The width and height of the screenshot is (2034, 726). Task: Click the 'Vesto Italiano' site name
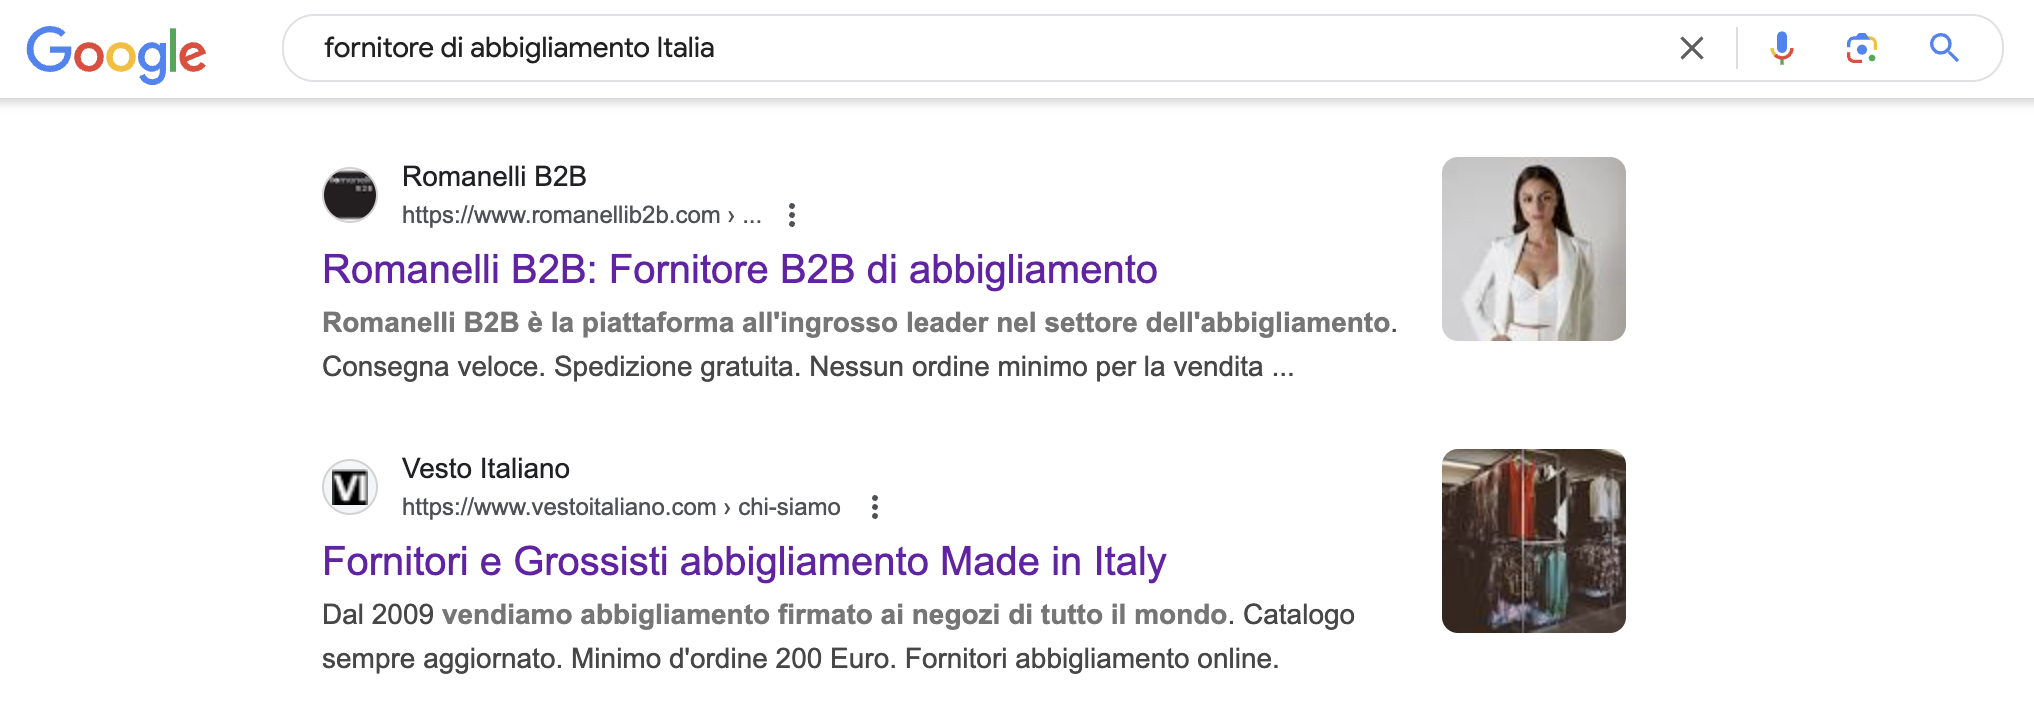(485, 469)
